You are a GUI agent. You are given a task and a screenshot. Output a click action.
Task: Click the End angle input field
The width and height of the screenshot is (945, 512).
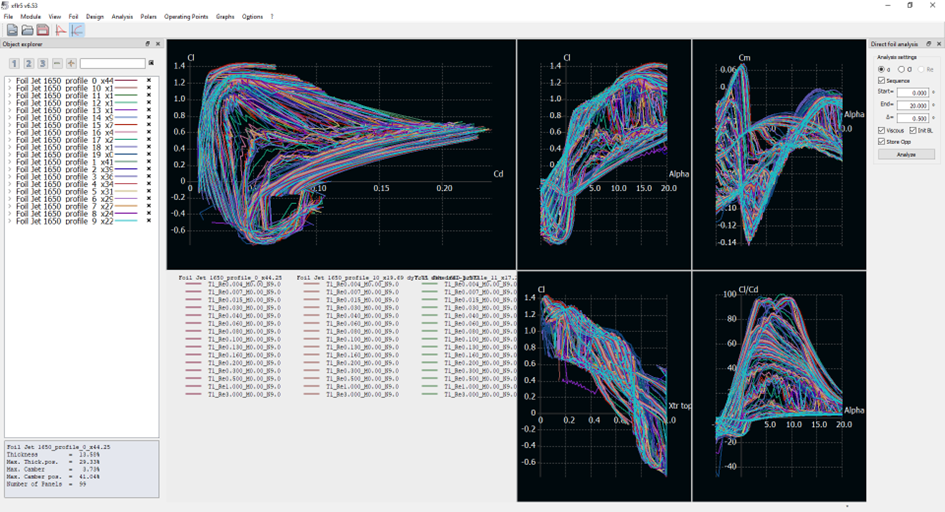[915, 104]
